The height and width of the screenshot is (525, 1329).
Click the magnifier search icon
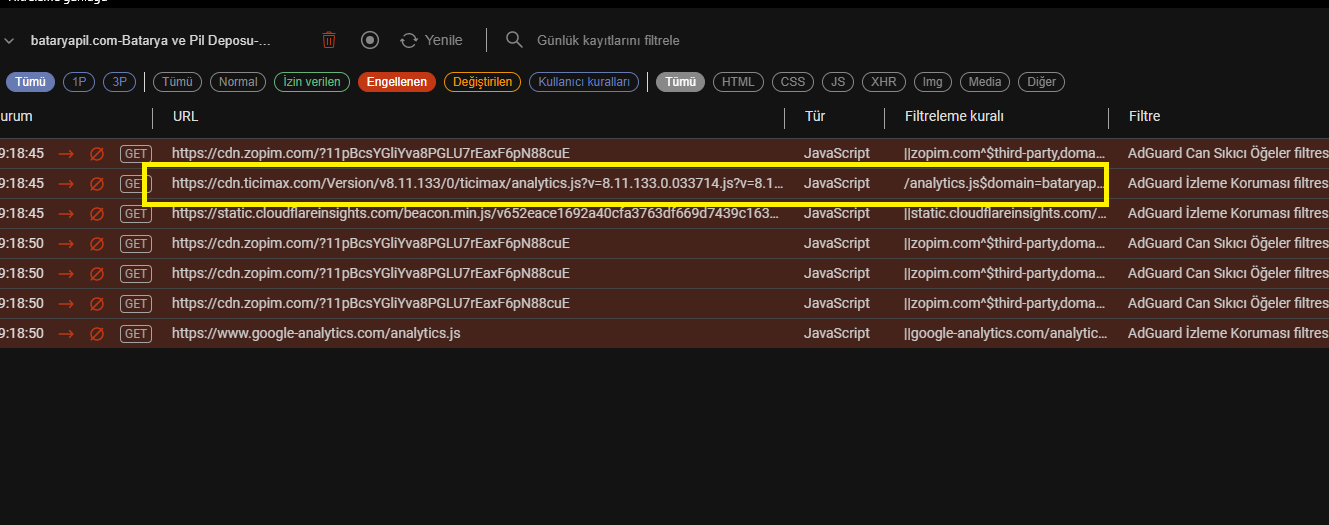coord(514,40)
